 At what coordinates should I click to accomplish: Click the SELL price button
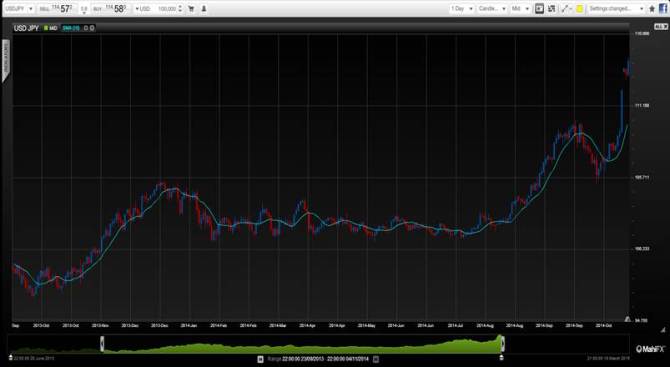pos(57,9)
